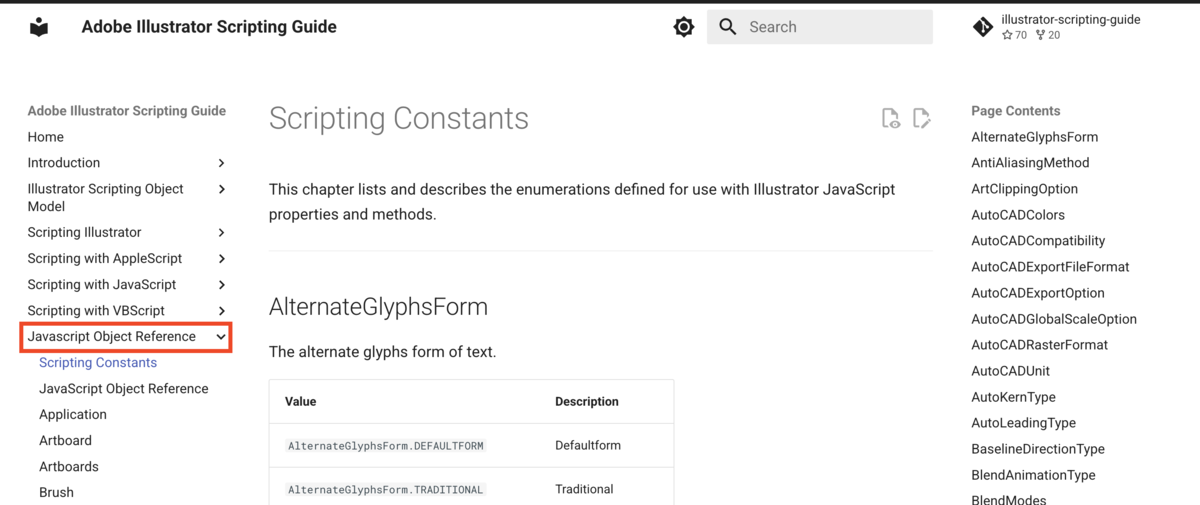Open Home in sidebar
Image resolution: width=1200 pixels, height=505 pixels.
pyautogui.click(x=46, y=137)
